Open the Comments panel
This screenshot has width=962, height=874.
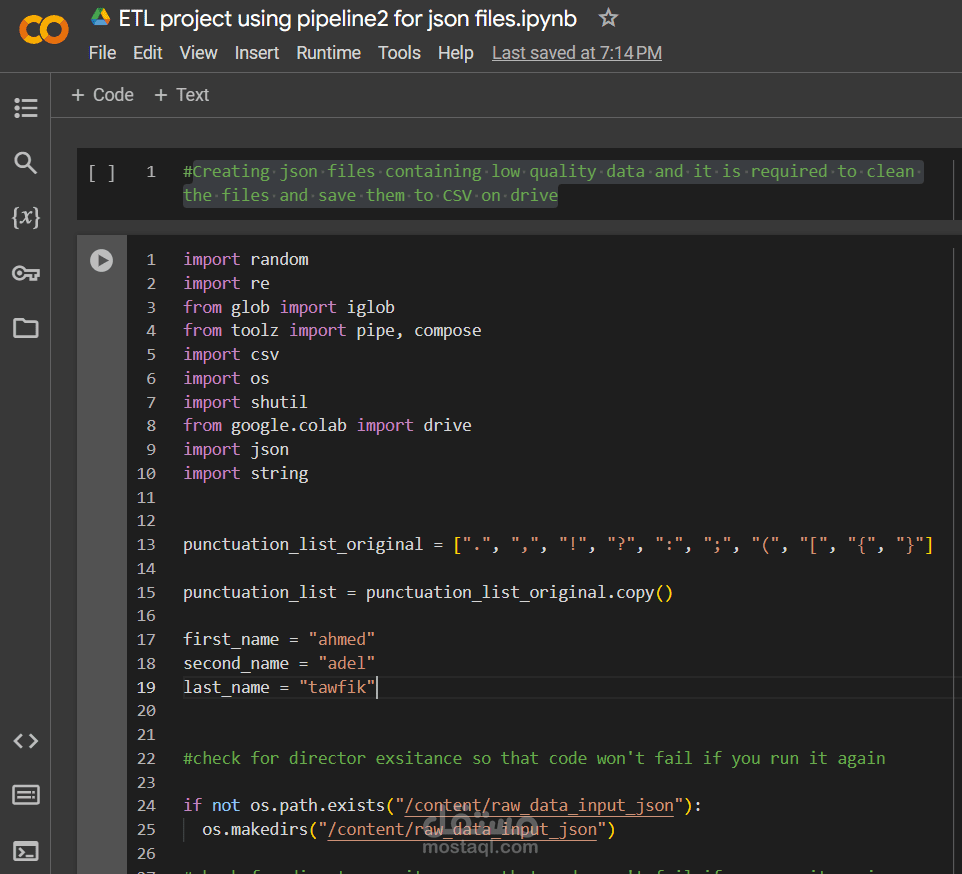tap(25, 795)
